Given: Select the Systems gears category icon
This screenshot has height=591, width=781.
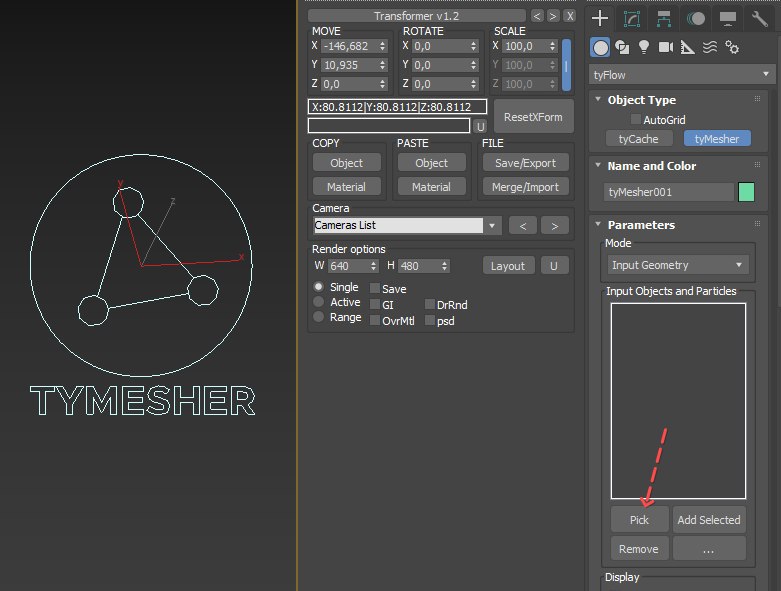Looking at the screenshot, I should pos(732,47).
